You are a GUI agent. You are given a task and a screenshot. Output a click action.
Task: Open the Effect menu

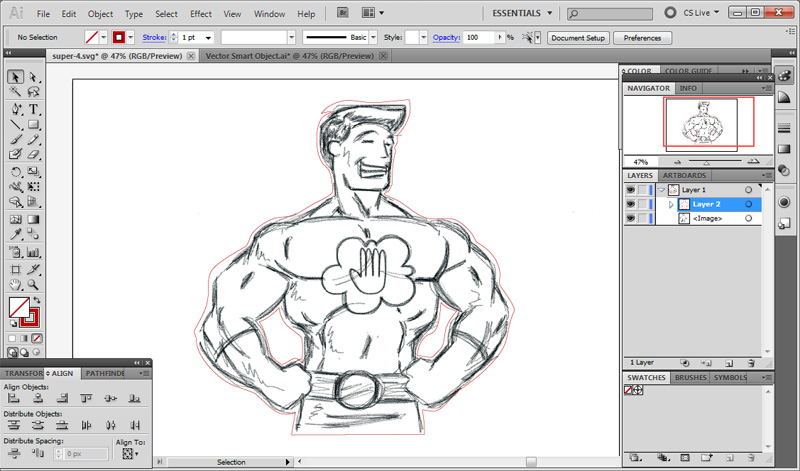tap(201, 14)
